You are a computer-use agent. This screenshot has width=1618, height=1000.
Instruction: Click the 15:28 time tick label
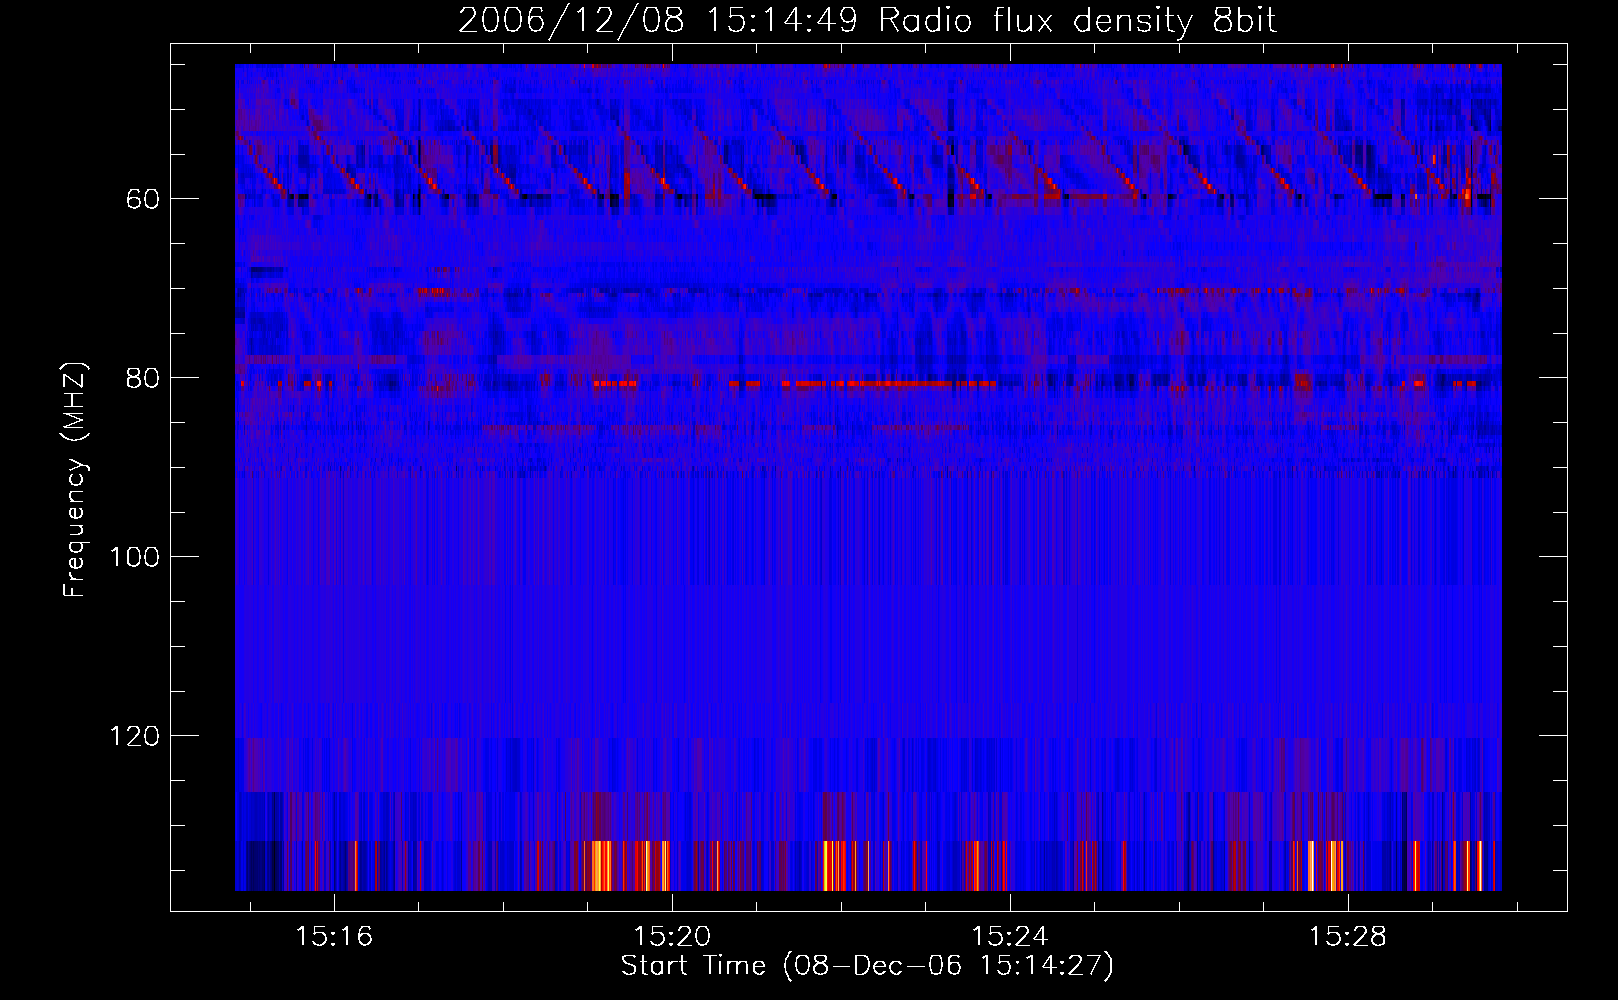pos(1348,937)
